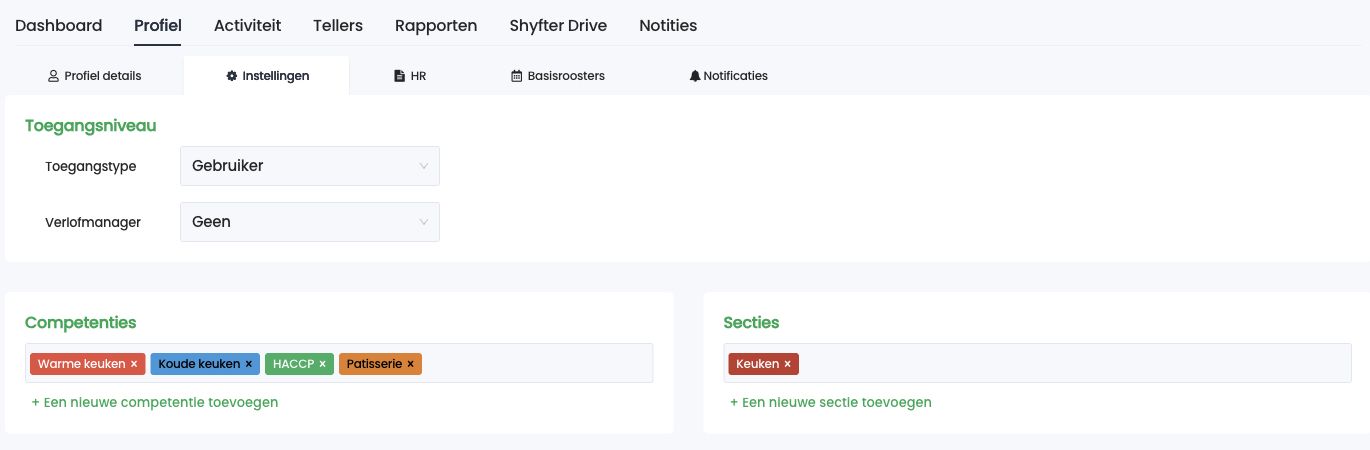Open the Tellers page
The width and height of the screenshot is (1370, 450).
tap(338, 25)
